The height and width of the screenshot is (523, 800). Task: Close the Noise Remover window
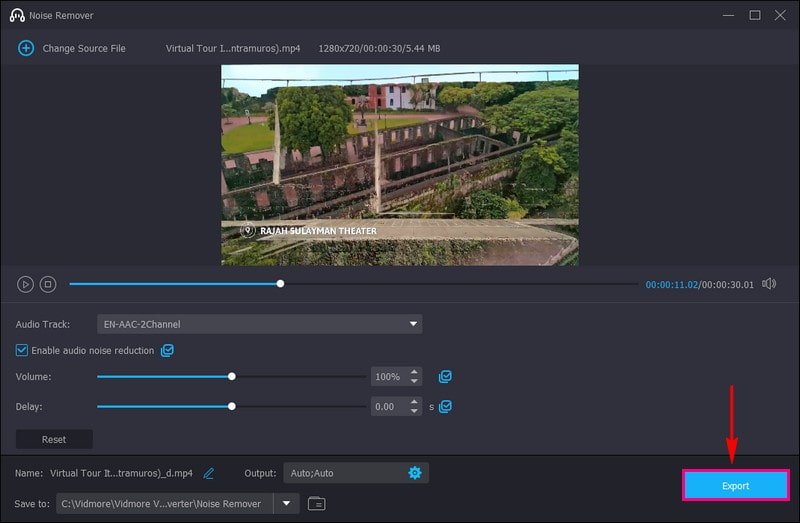point(780,15)
